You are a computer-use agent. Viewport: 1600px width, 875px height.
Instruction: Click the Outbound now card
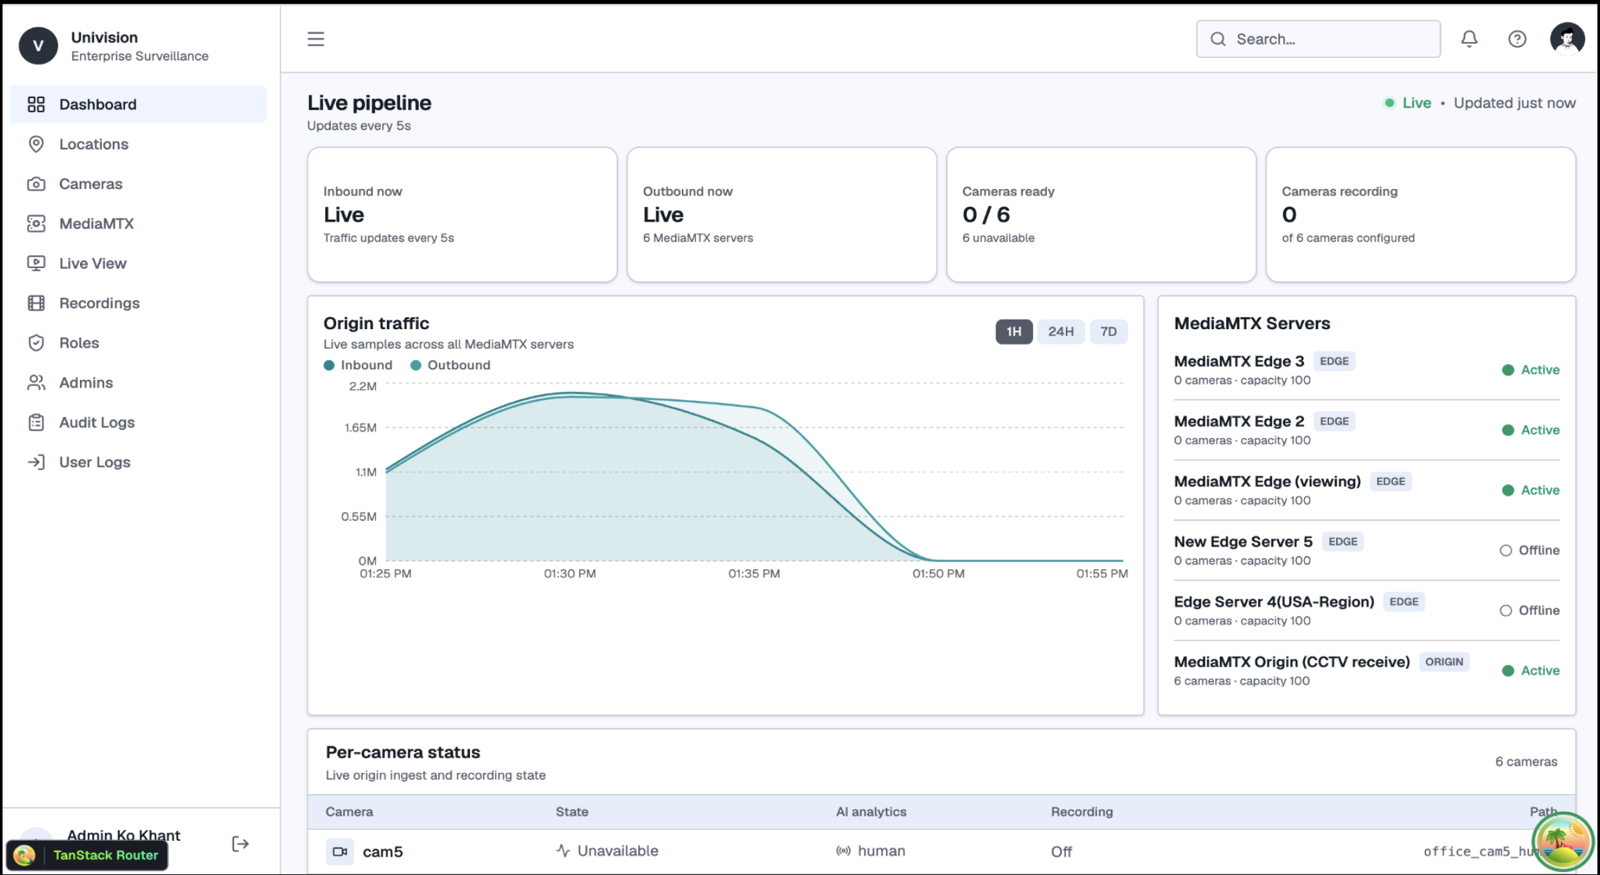point(782,215)
